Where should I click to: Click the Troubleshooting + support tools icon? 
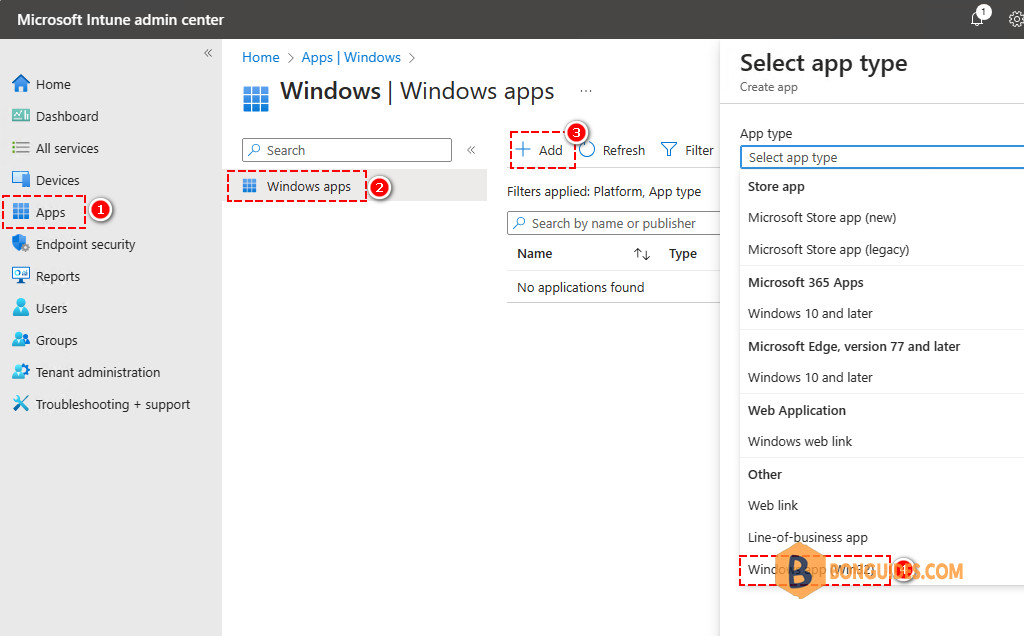[x=21, y=403]
